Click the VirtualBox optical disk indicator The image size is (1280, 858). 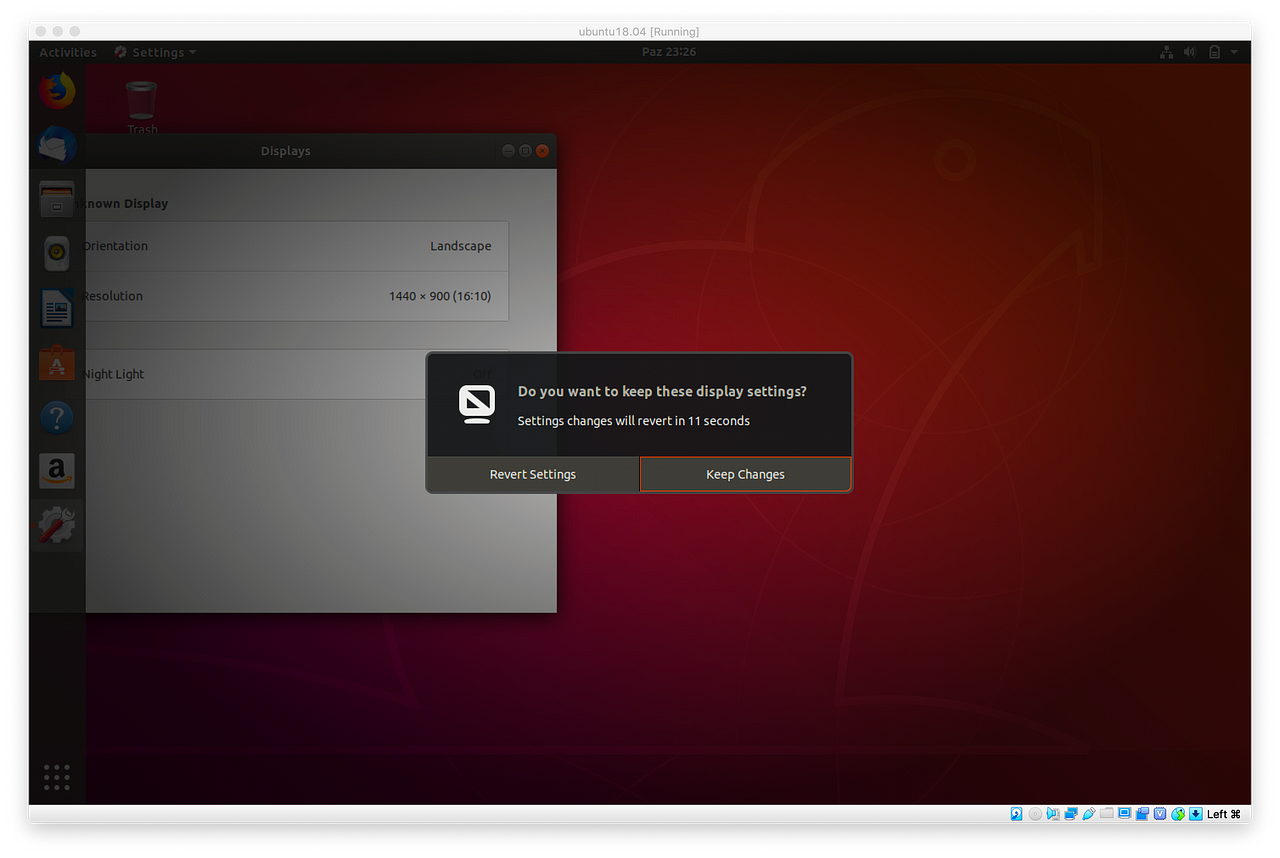pyautogui.click(x=1035, y=814)
